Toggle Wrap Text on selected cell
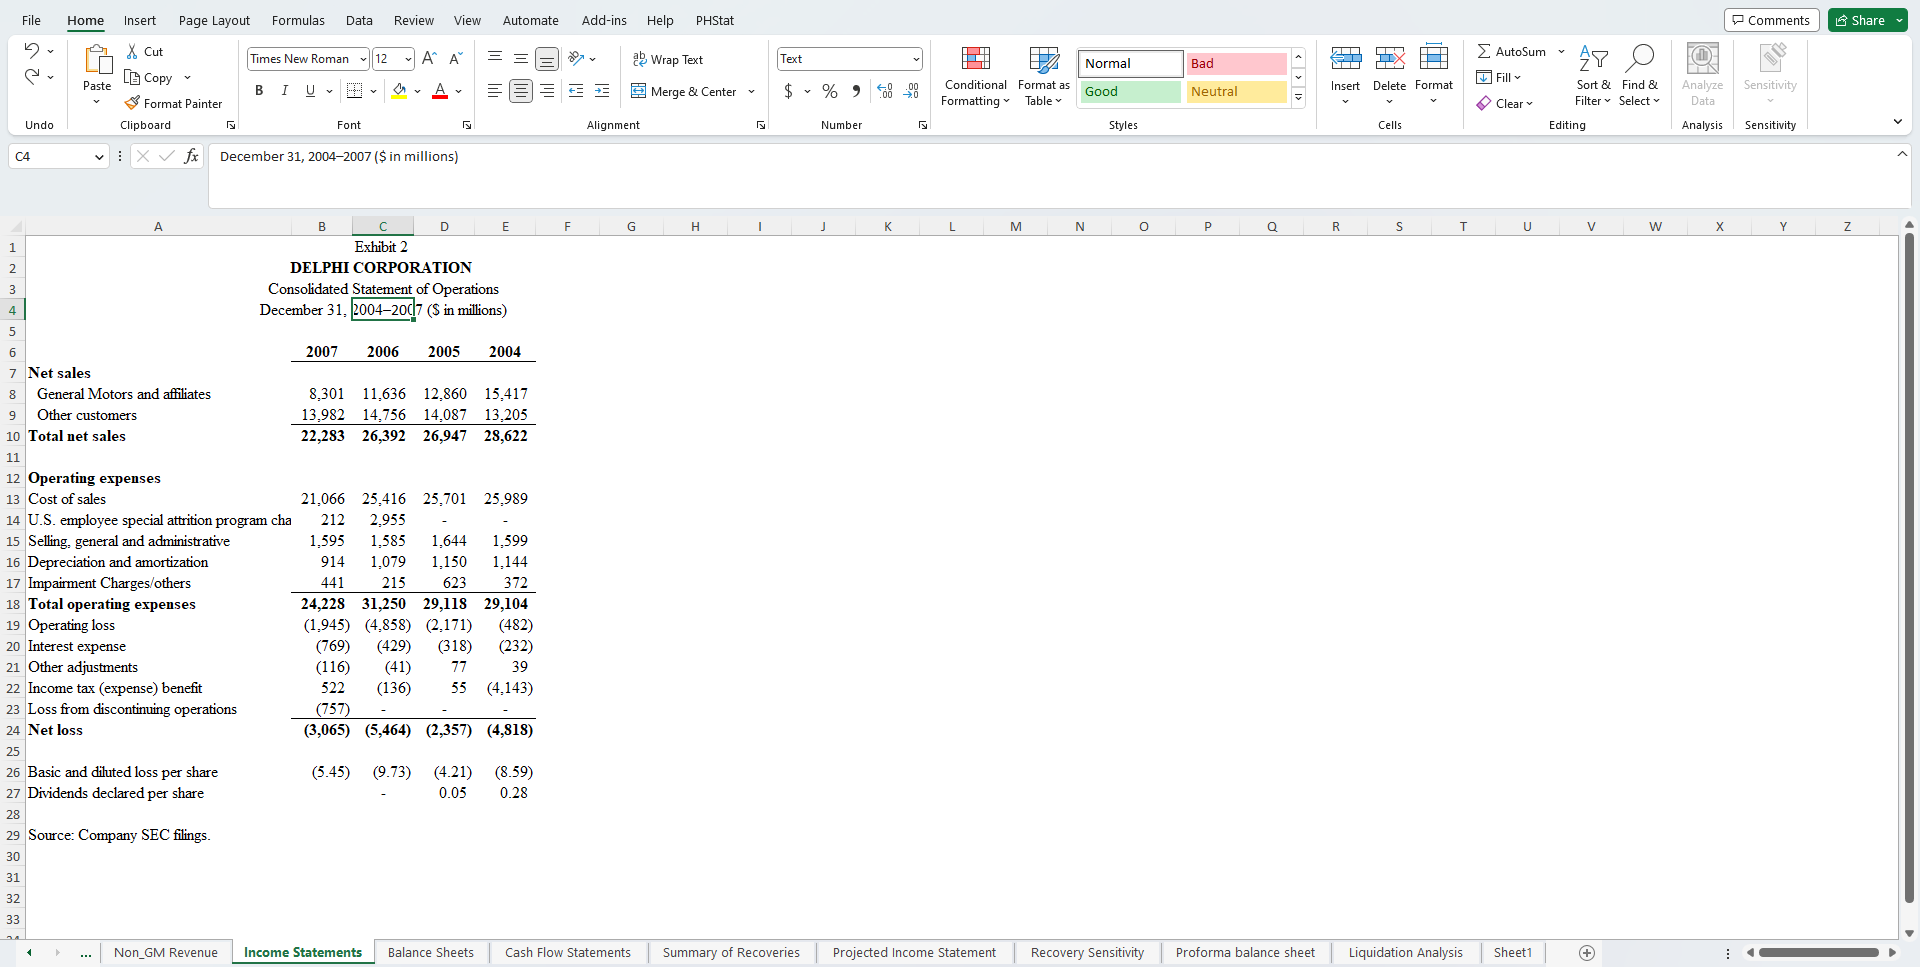The image size is (1920, 968). (667, 60)
